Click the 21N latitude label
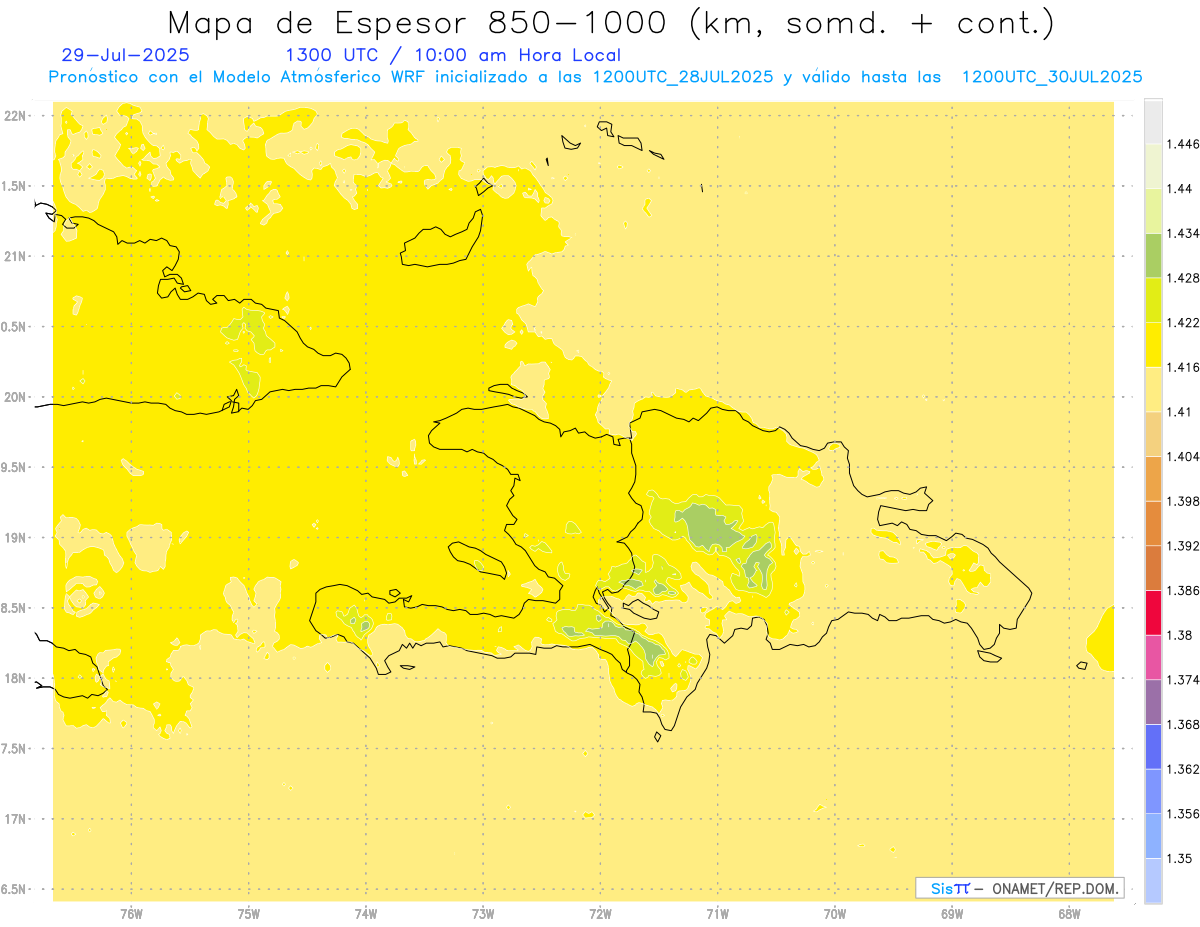This screenshot has height=927, width=1200. 16,256
